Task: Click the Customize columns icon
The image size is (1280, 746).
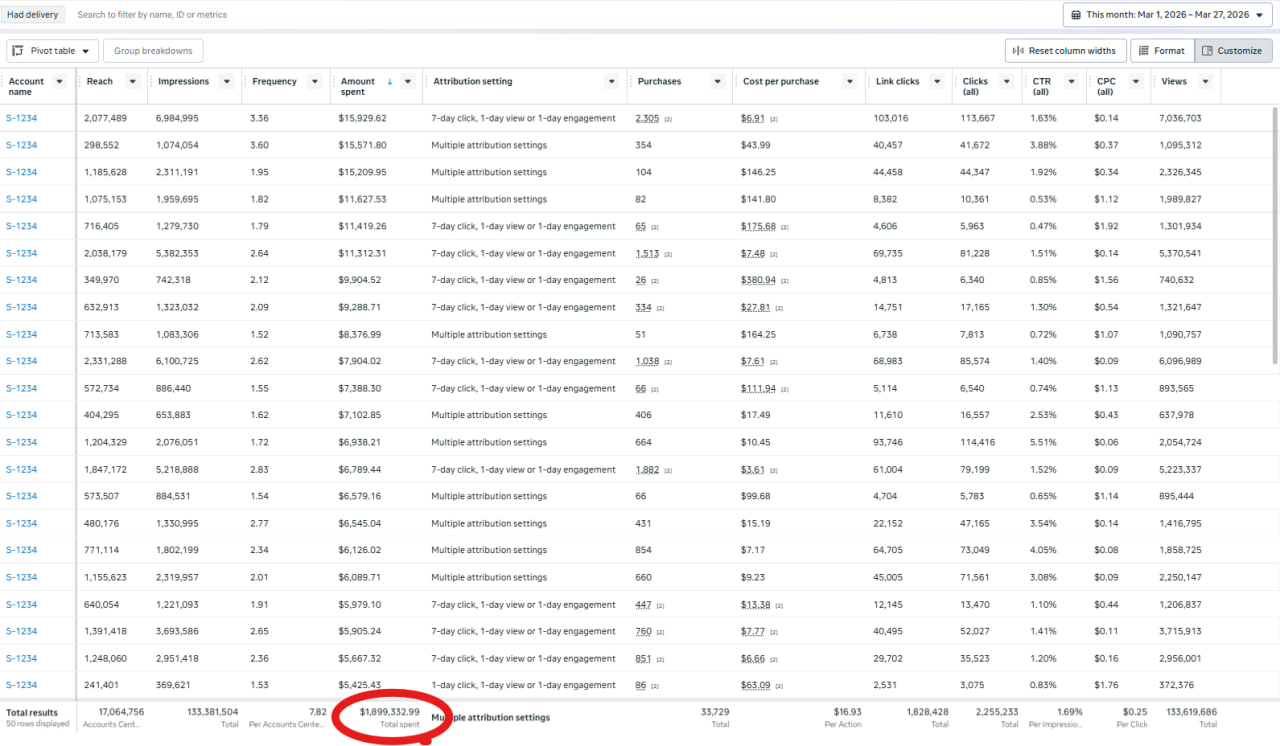Action: (1206, 51)
